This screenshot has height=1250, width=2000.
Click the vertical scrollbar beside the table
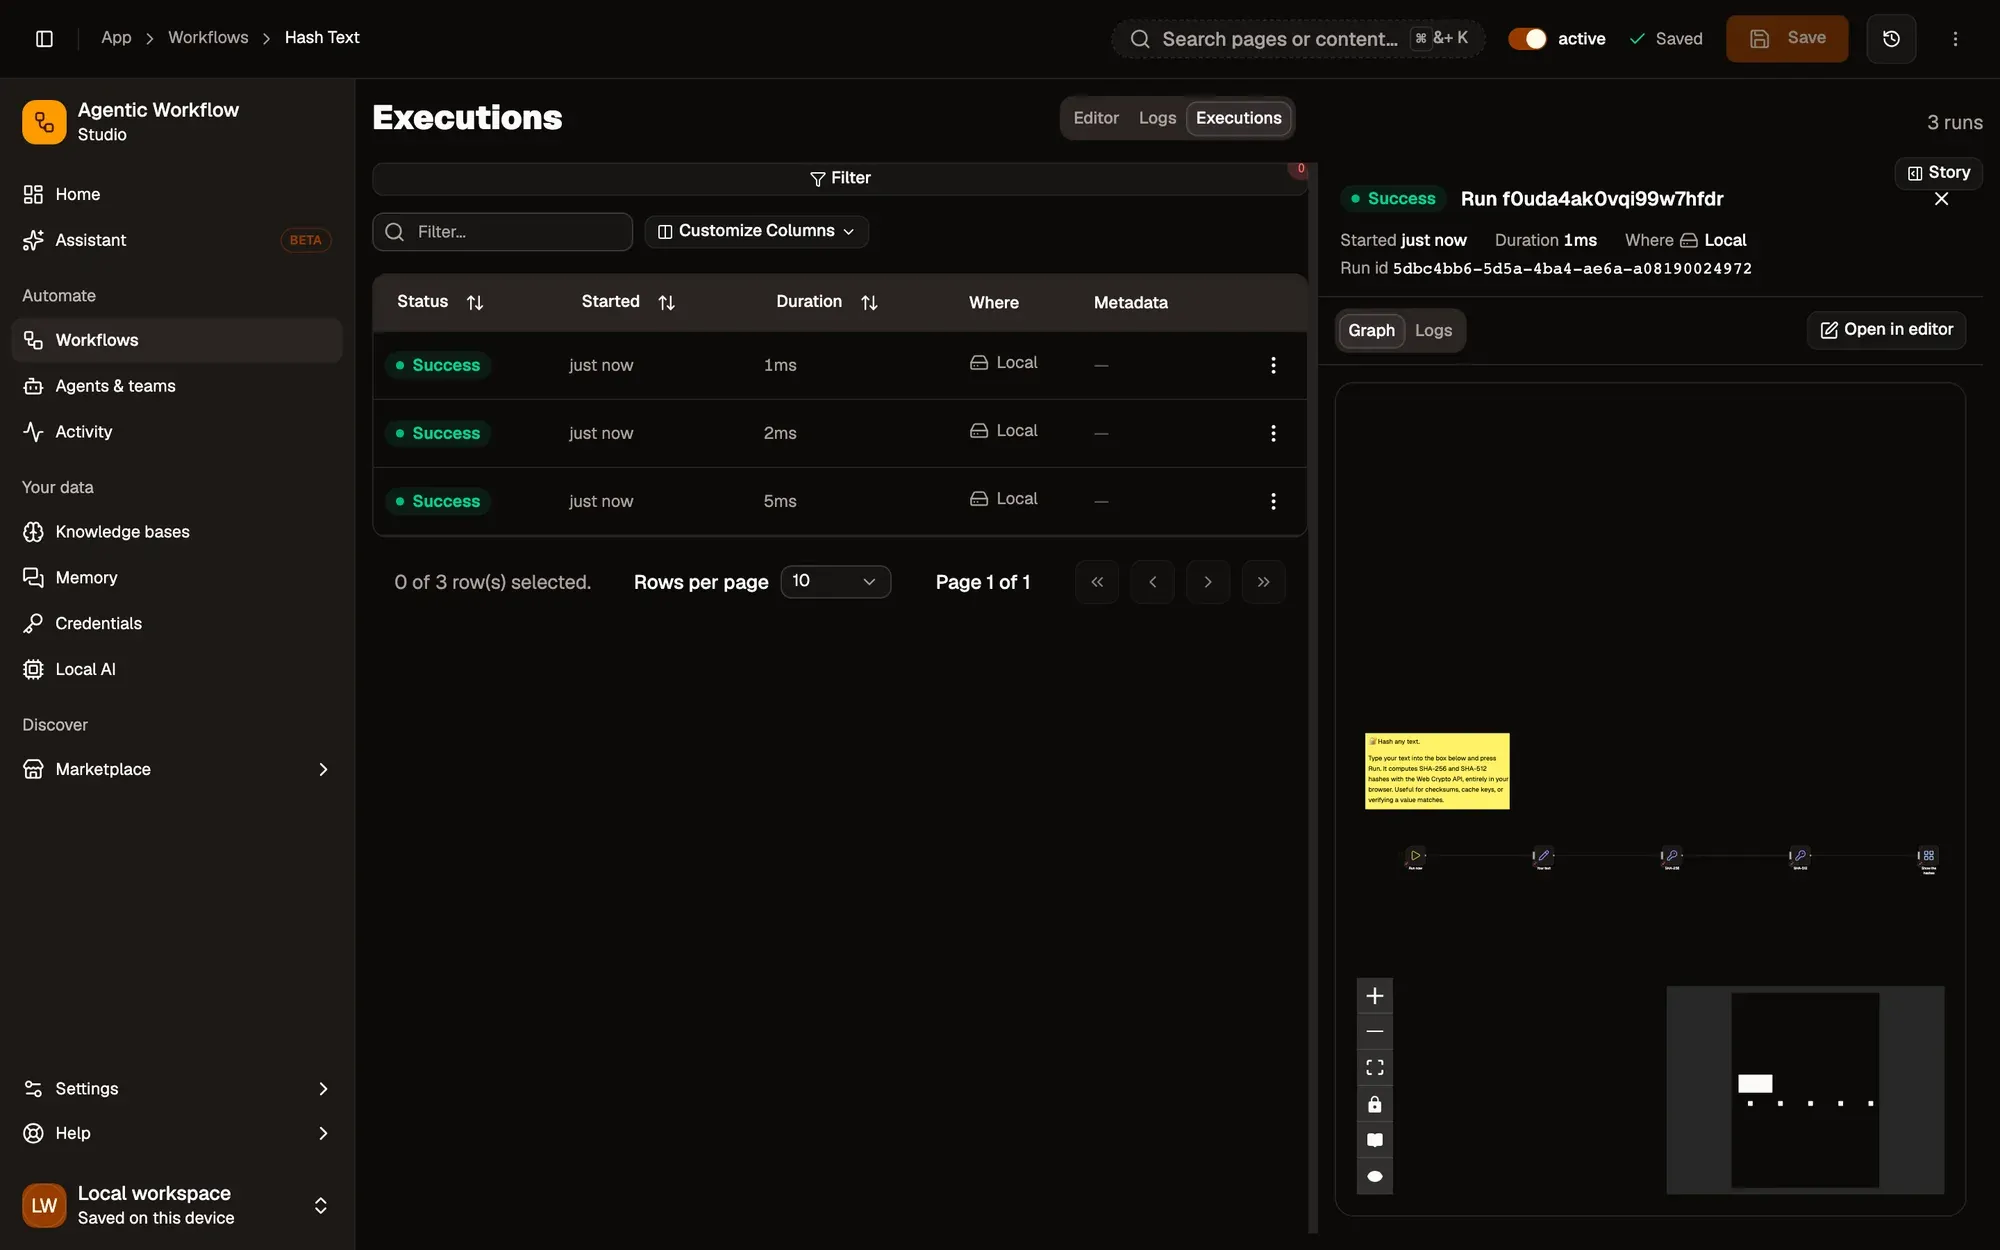click(x=1313, y=697)
